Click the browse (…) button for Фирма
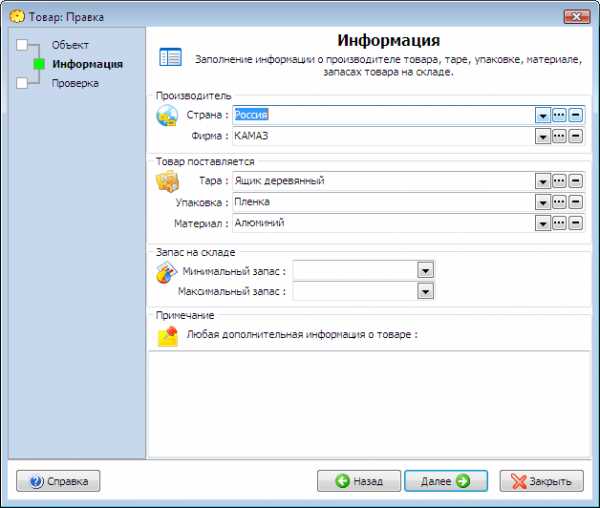This screenshot has height=508, width=600. point(560,135)
